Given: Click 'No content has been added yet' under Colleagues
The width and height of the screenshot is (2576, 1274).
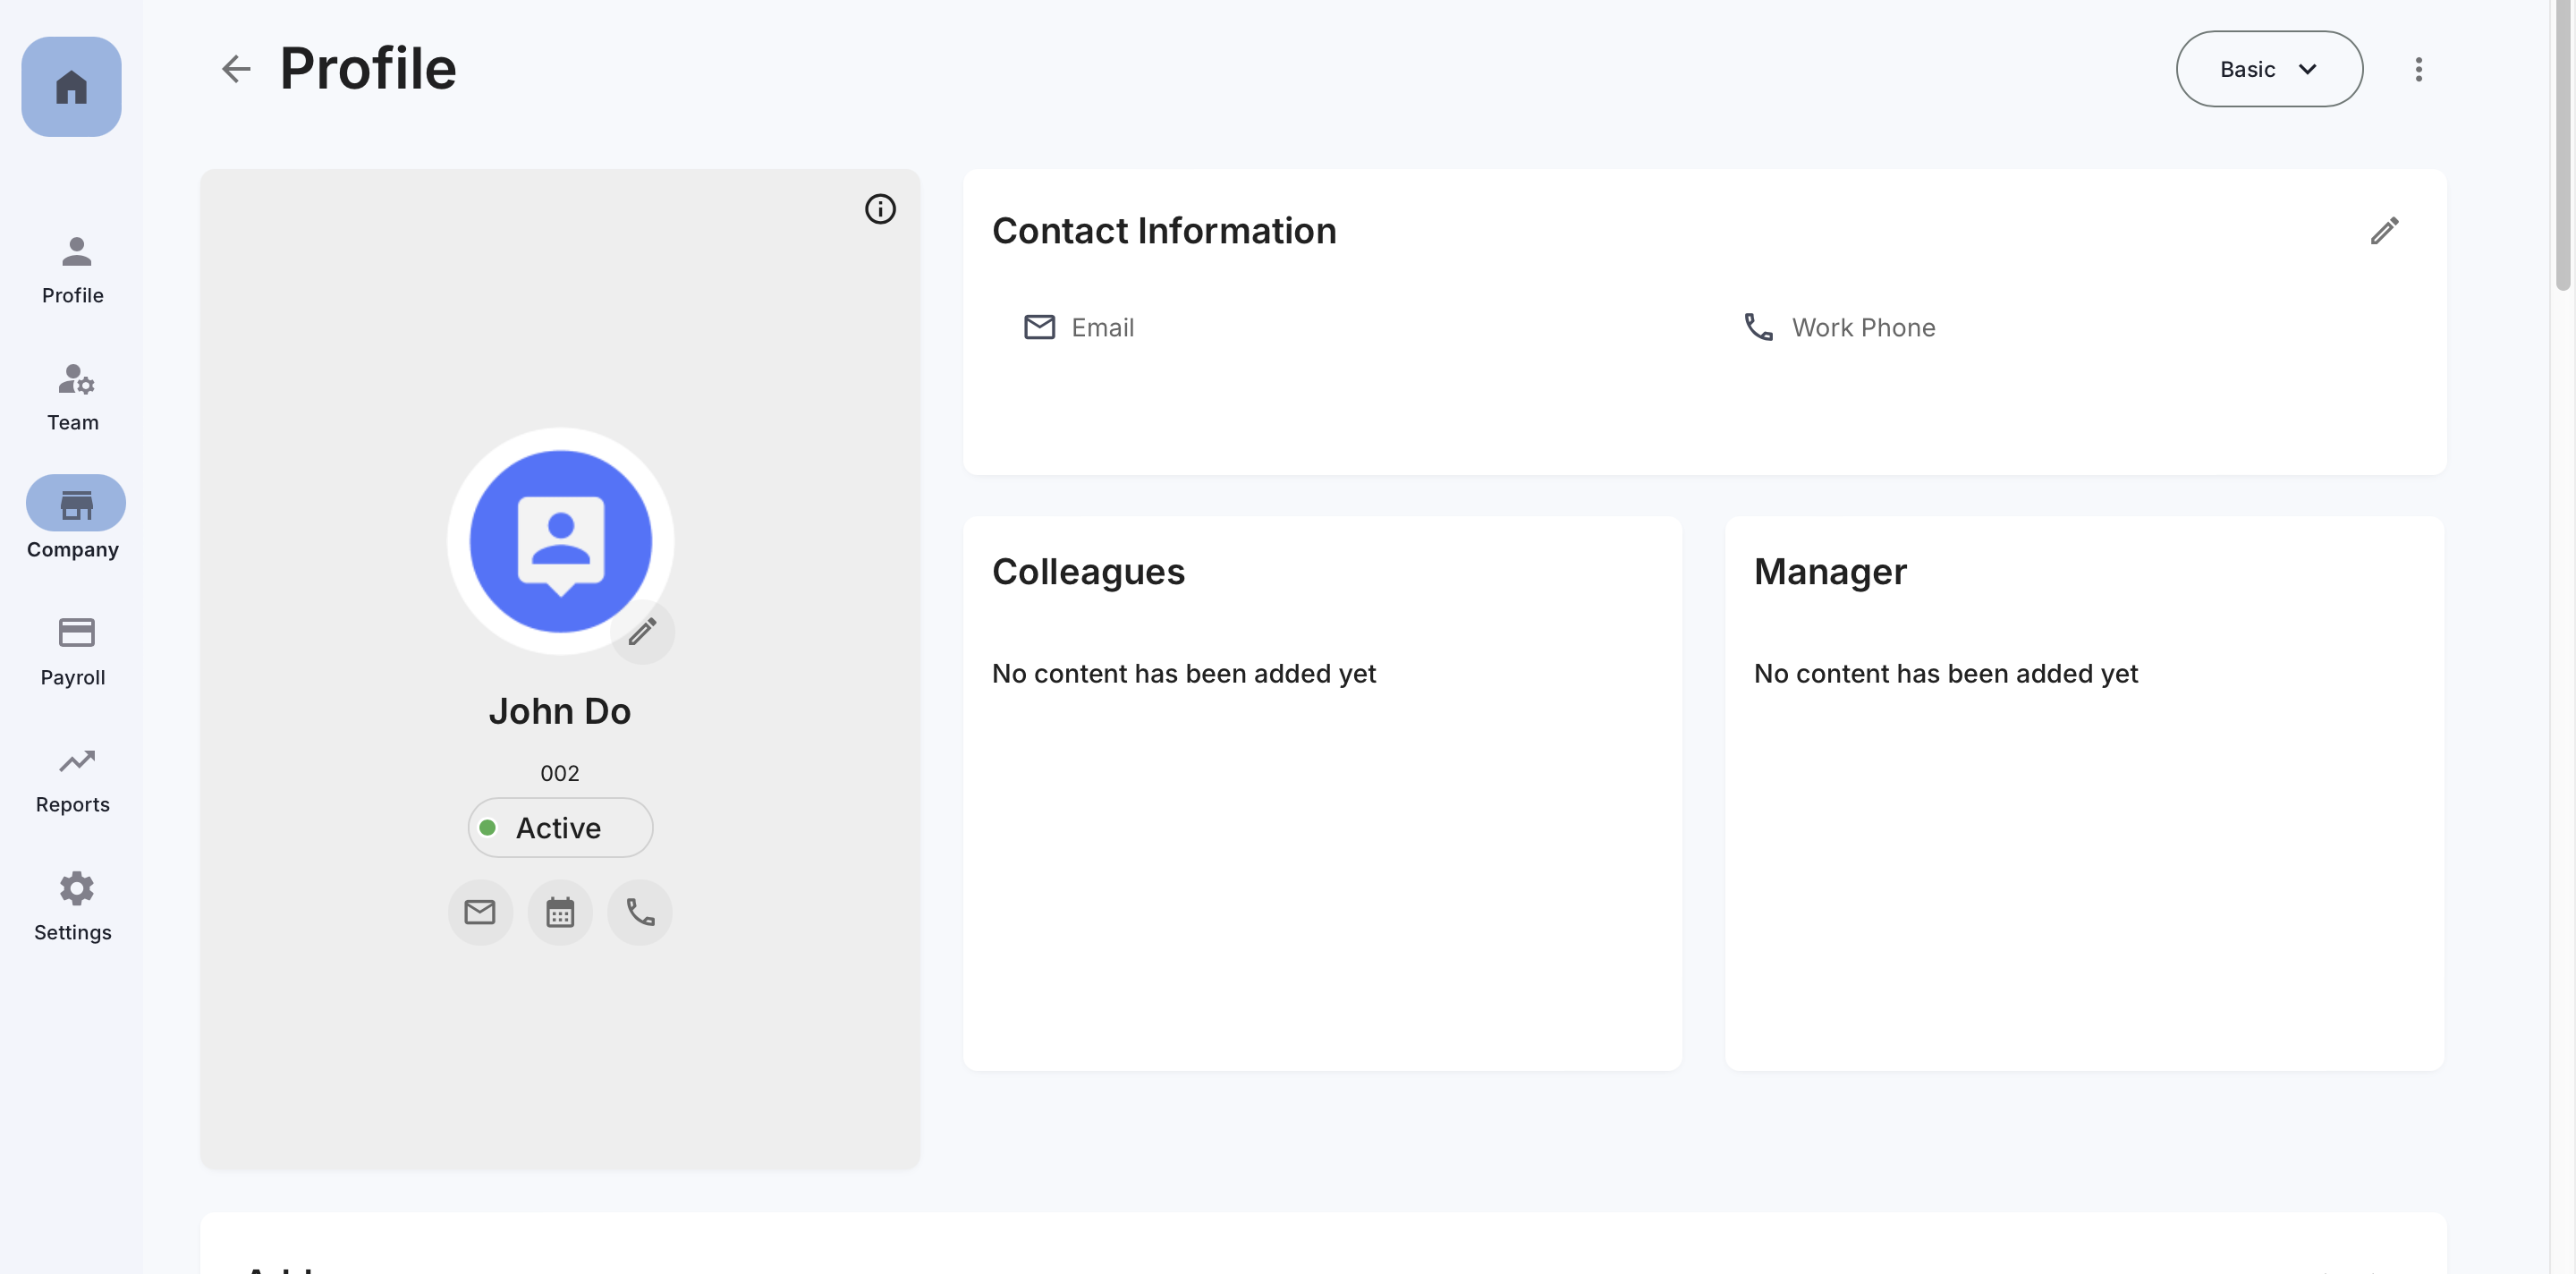Looking at the screenshot, I should click(x=1184, y=674).
